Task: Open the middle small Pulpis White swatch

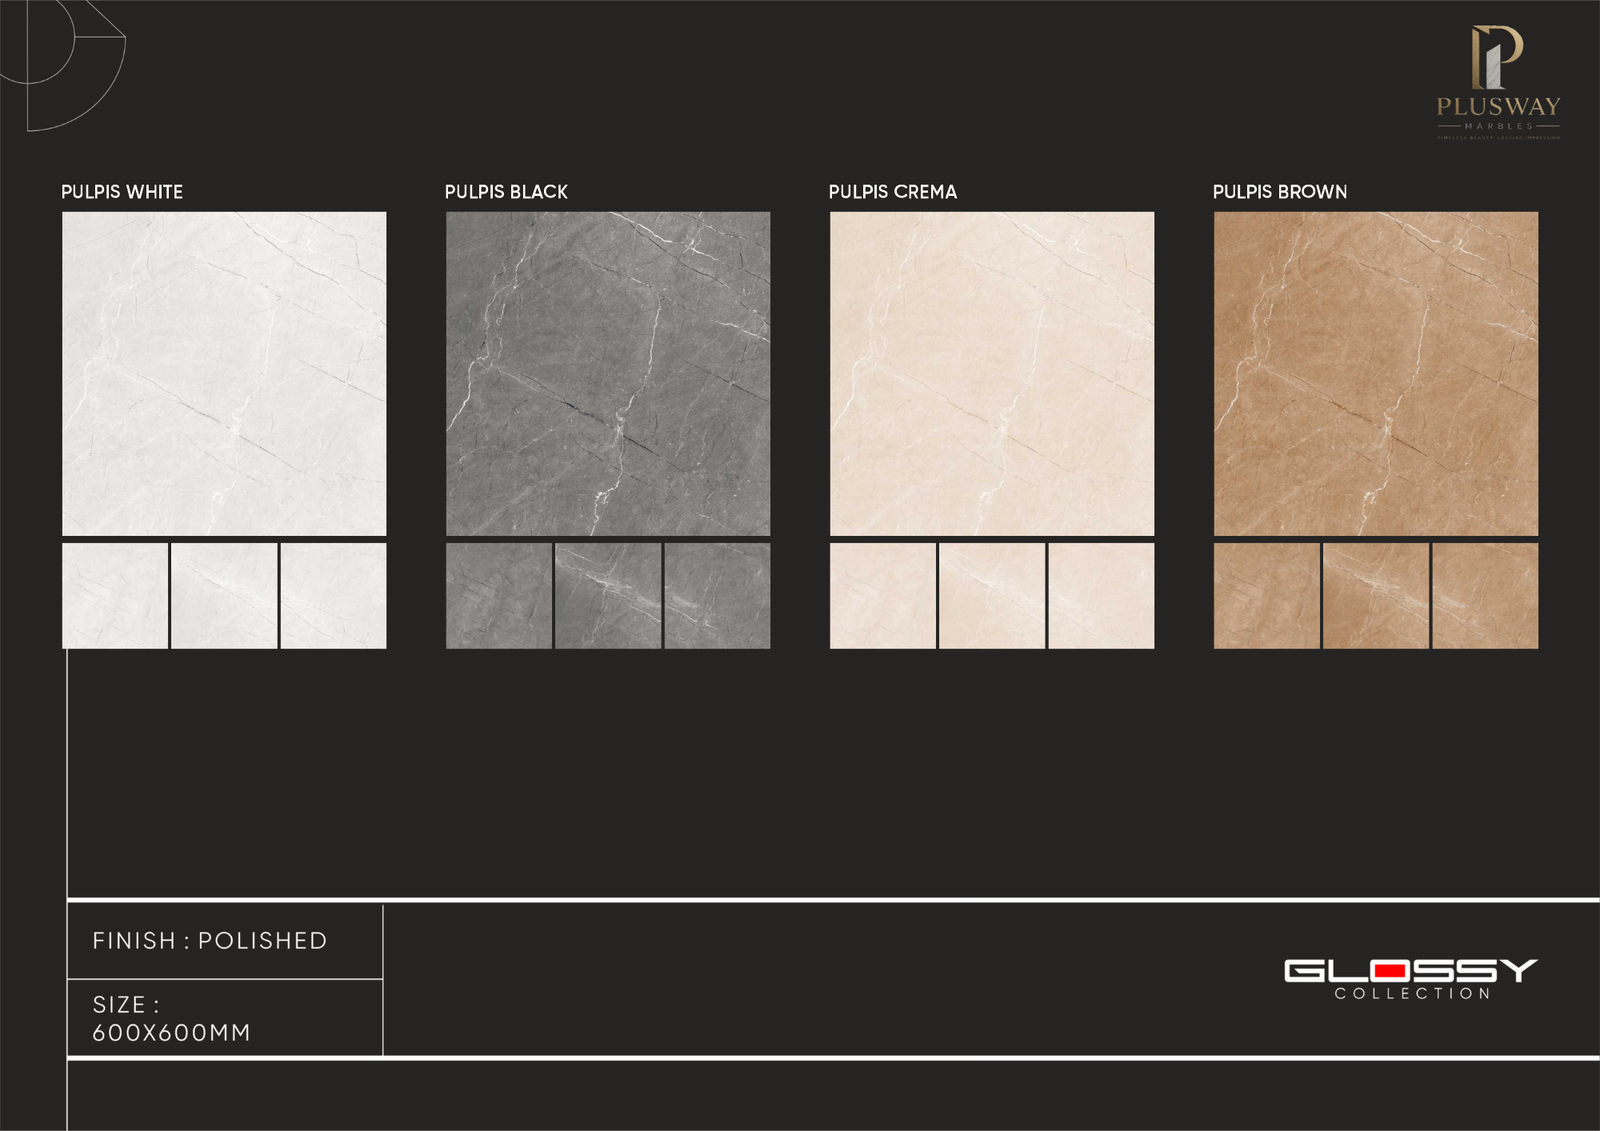Action: [x=224, y=596]
